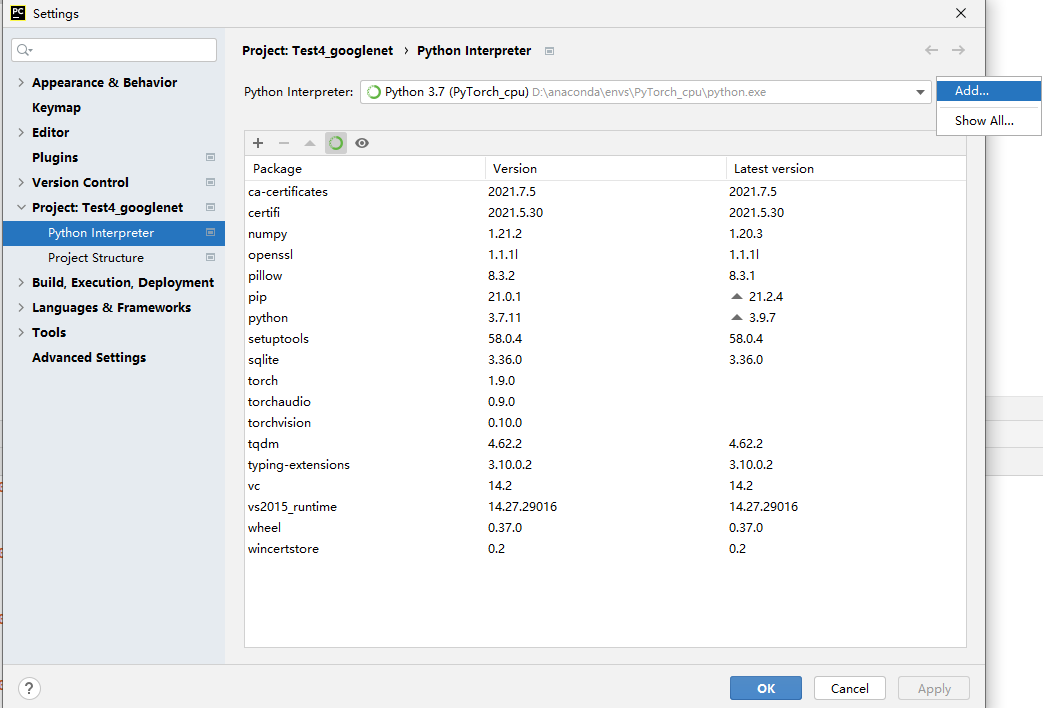Open Advanced Settings
This screenshot has width=1043, height=708.
click(89, 357)
